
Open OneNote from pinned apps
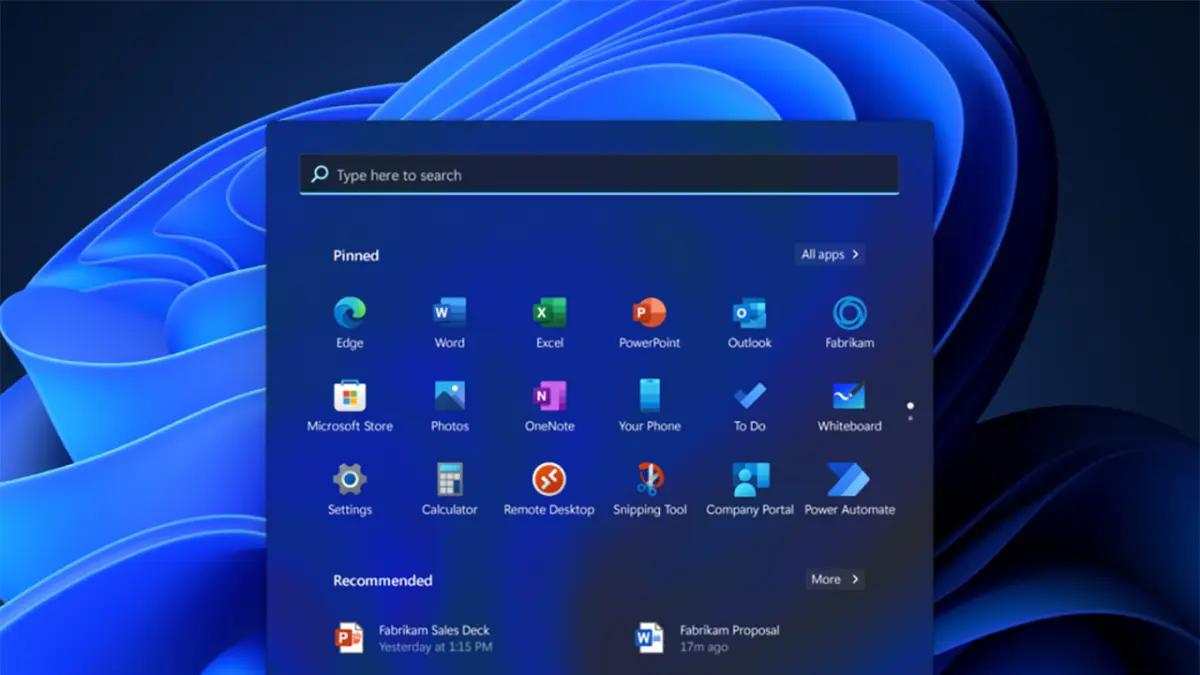[549, 397]
